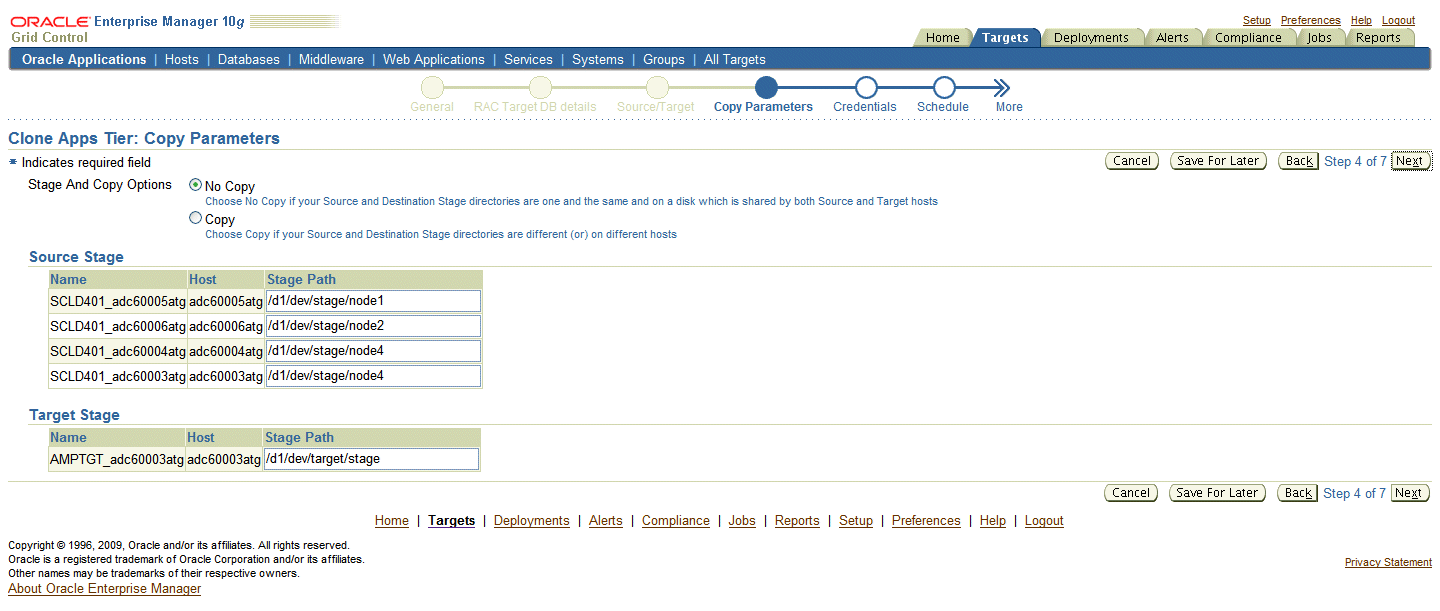Open the Jobs tab
This screenshot has width=1440, height=611.
1319,38
